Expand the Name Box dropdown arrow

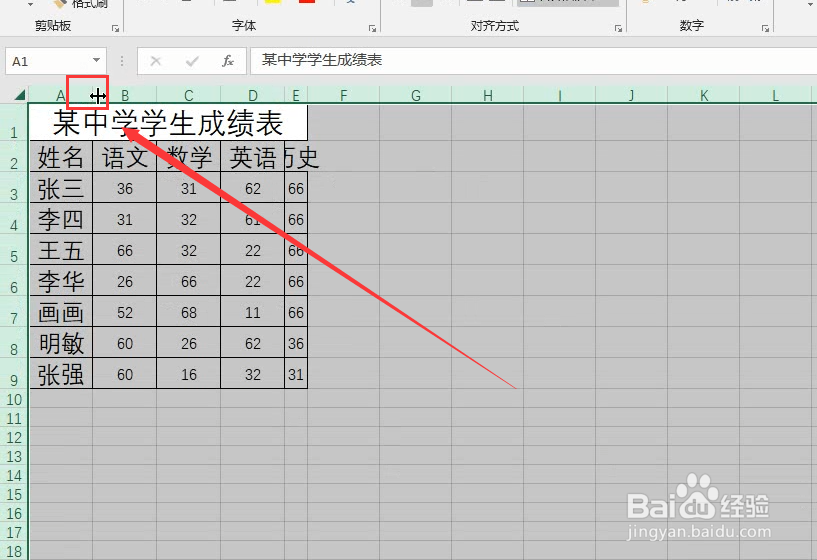pyautogui.click(x=96, y=60)
